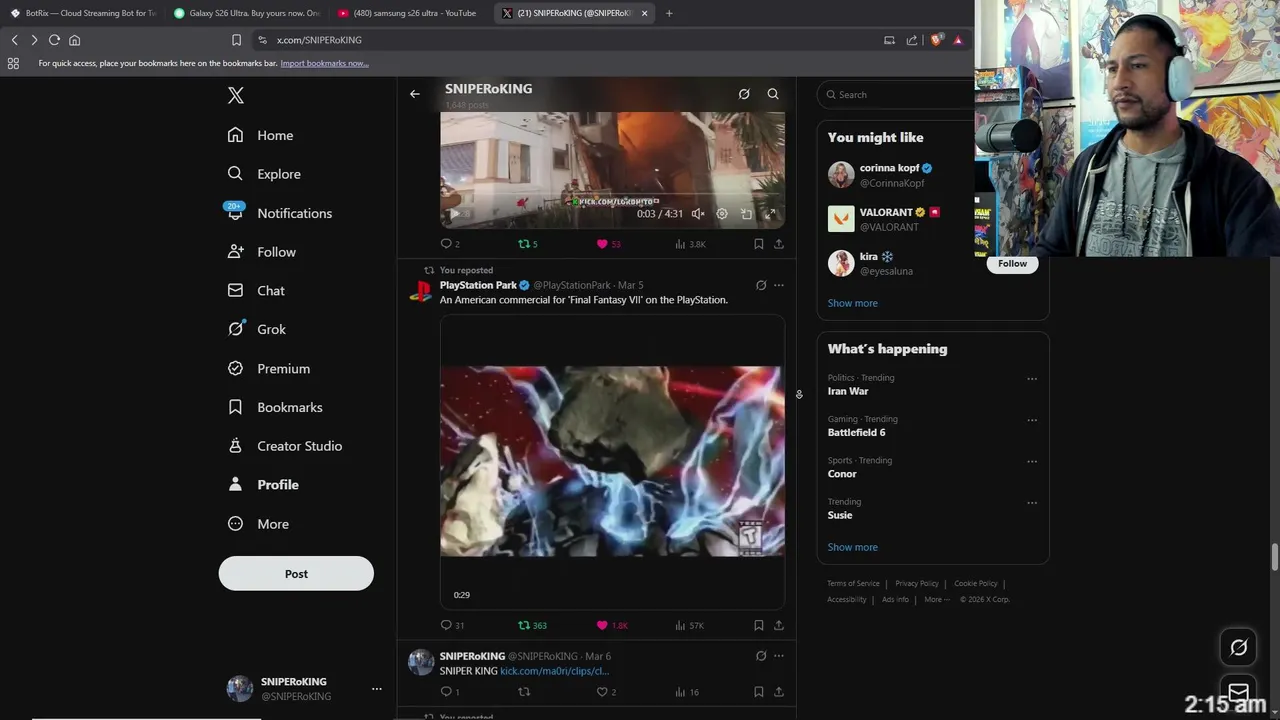The width and height of the screenshot is (1280, 720).
Task: Open Explore page
Action: [x=264, y=174]
